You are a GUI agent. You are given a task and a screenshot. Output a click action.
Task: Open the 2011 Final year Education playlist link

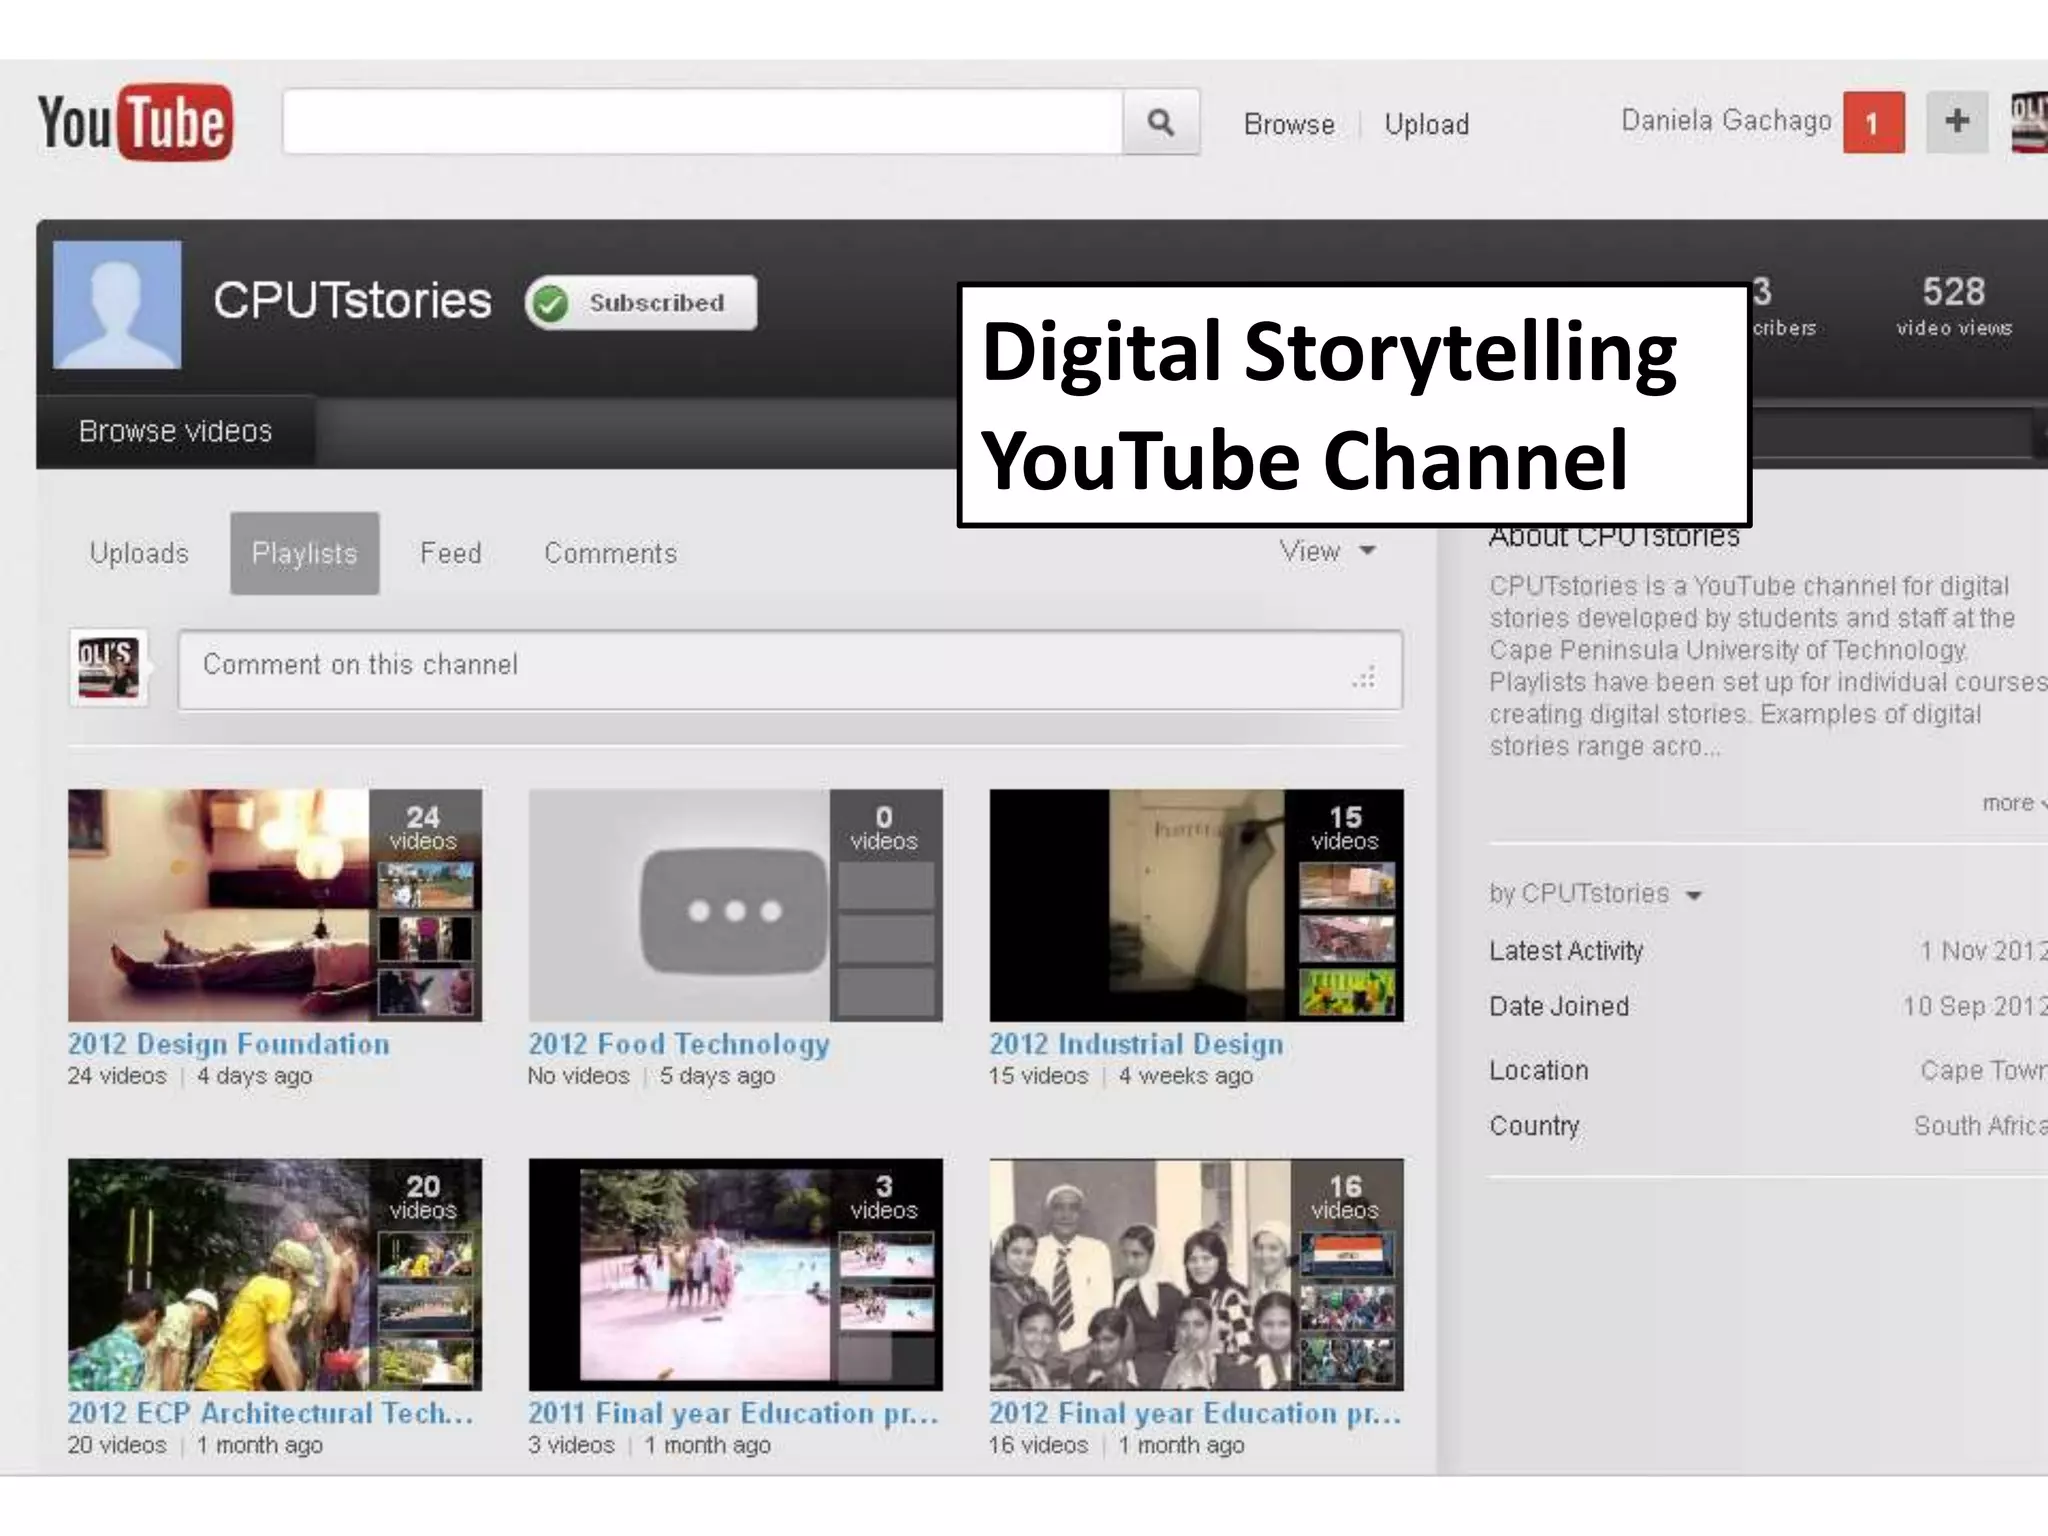[x=733, y=1412]
